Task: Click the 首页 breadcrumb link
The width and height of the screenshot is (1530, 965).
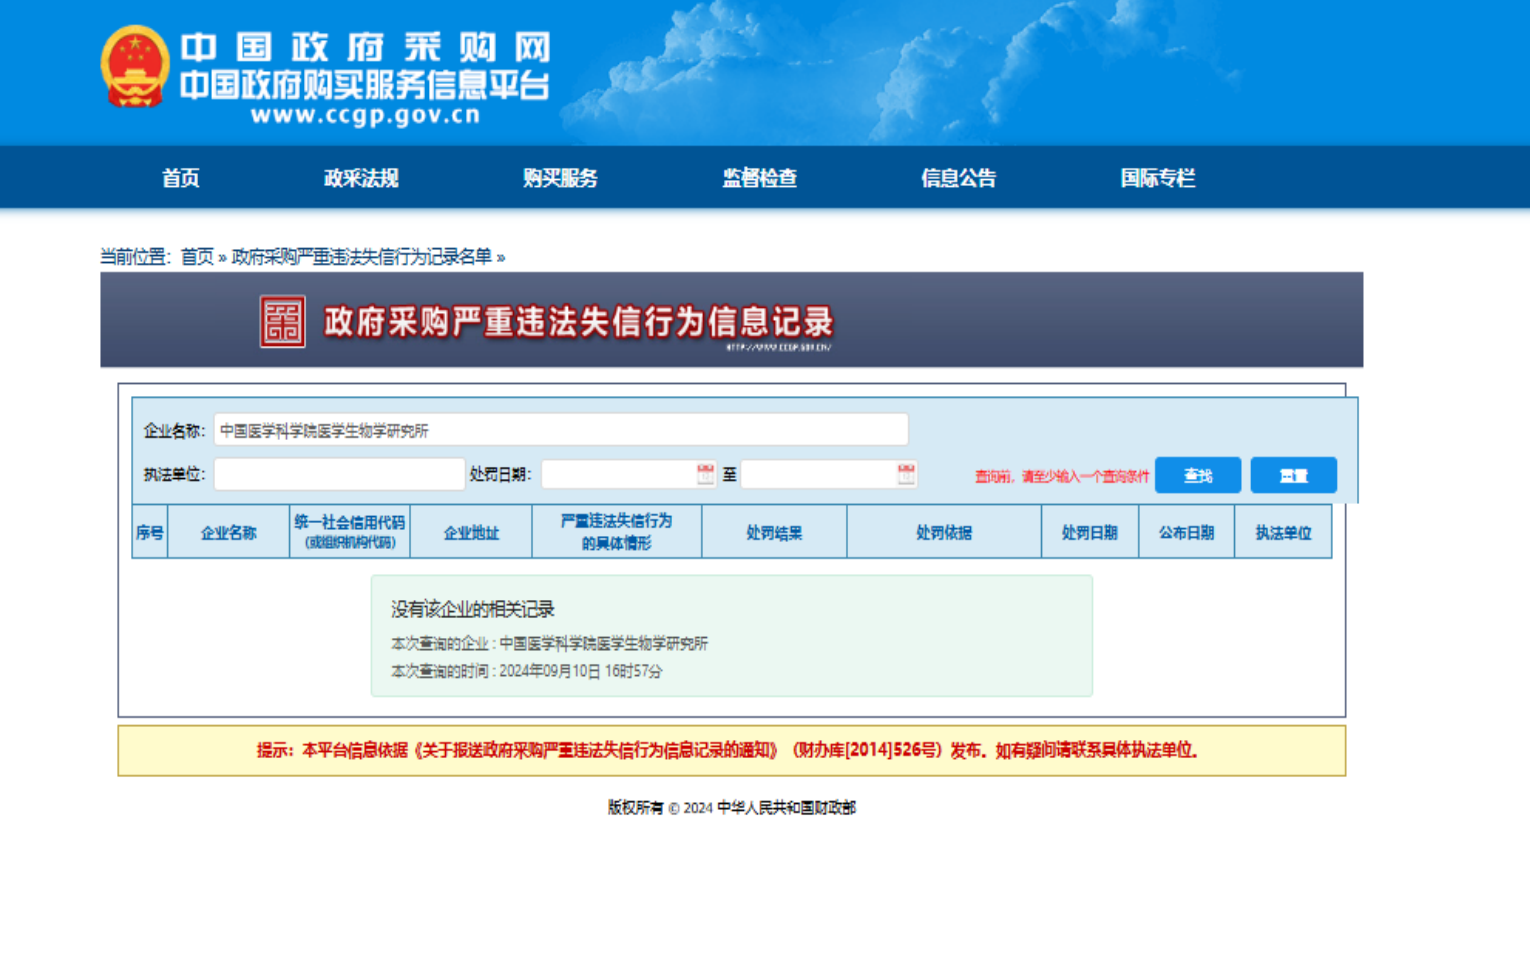Action: coord(197,257)
